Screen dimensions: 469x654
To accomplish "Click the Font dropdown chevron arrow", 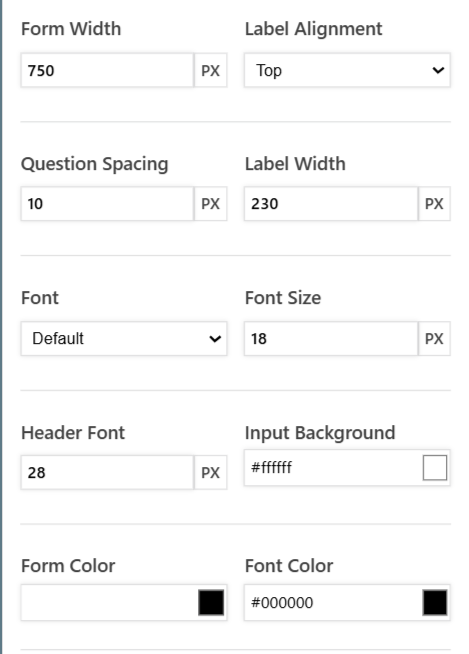I will click(215, 339).
